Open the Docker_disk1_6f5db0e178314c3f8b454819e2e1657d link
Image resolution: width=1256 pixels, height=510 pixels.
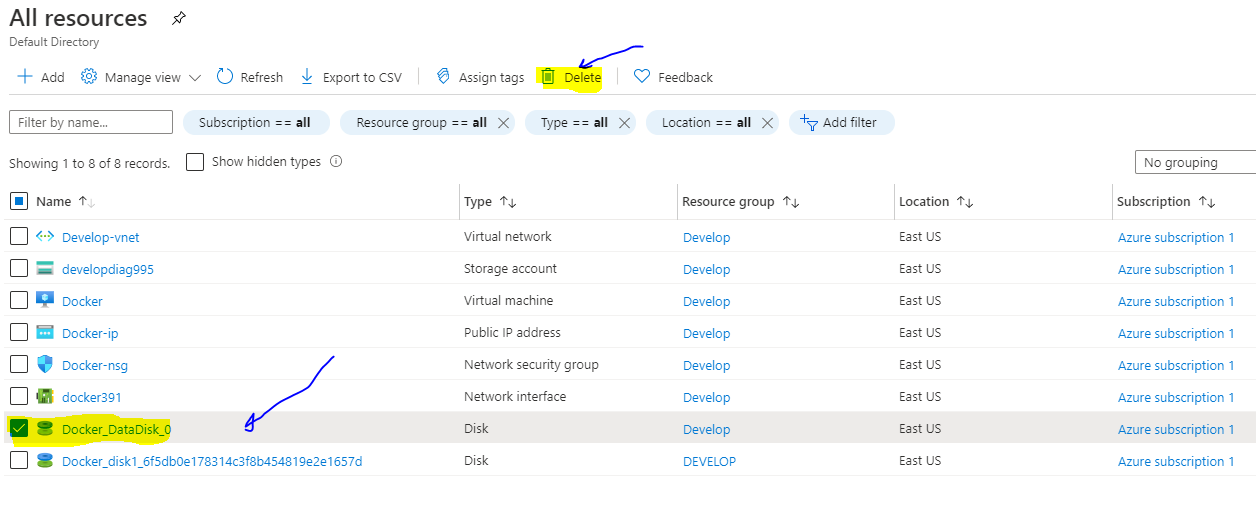click(x=212, y=461)
